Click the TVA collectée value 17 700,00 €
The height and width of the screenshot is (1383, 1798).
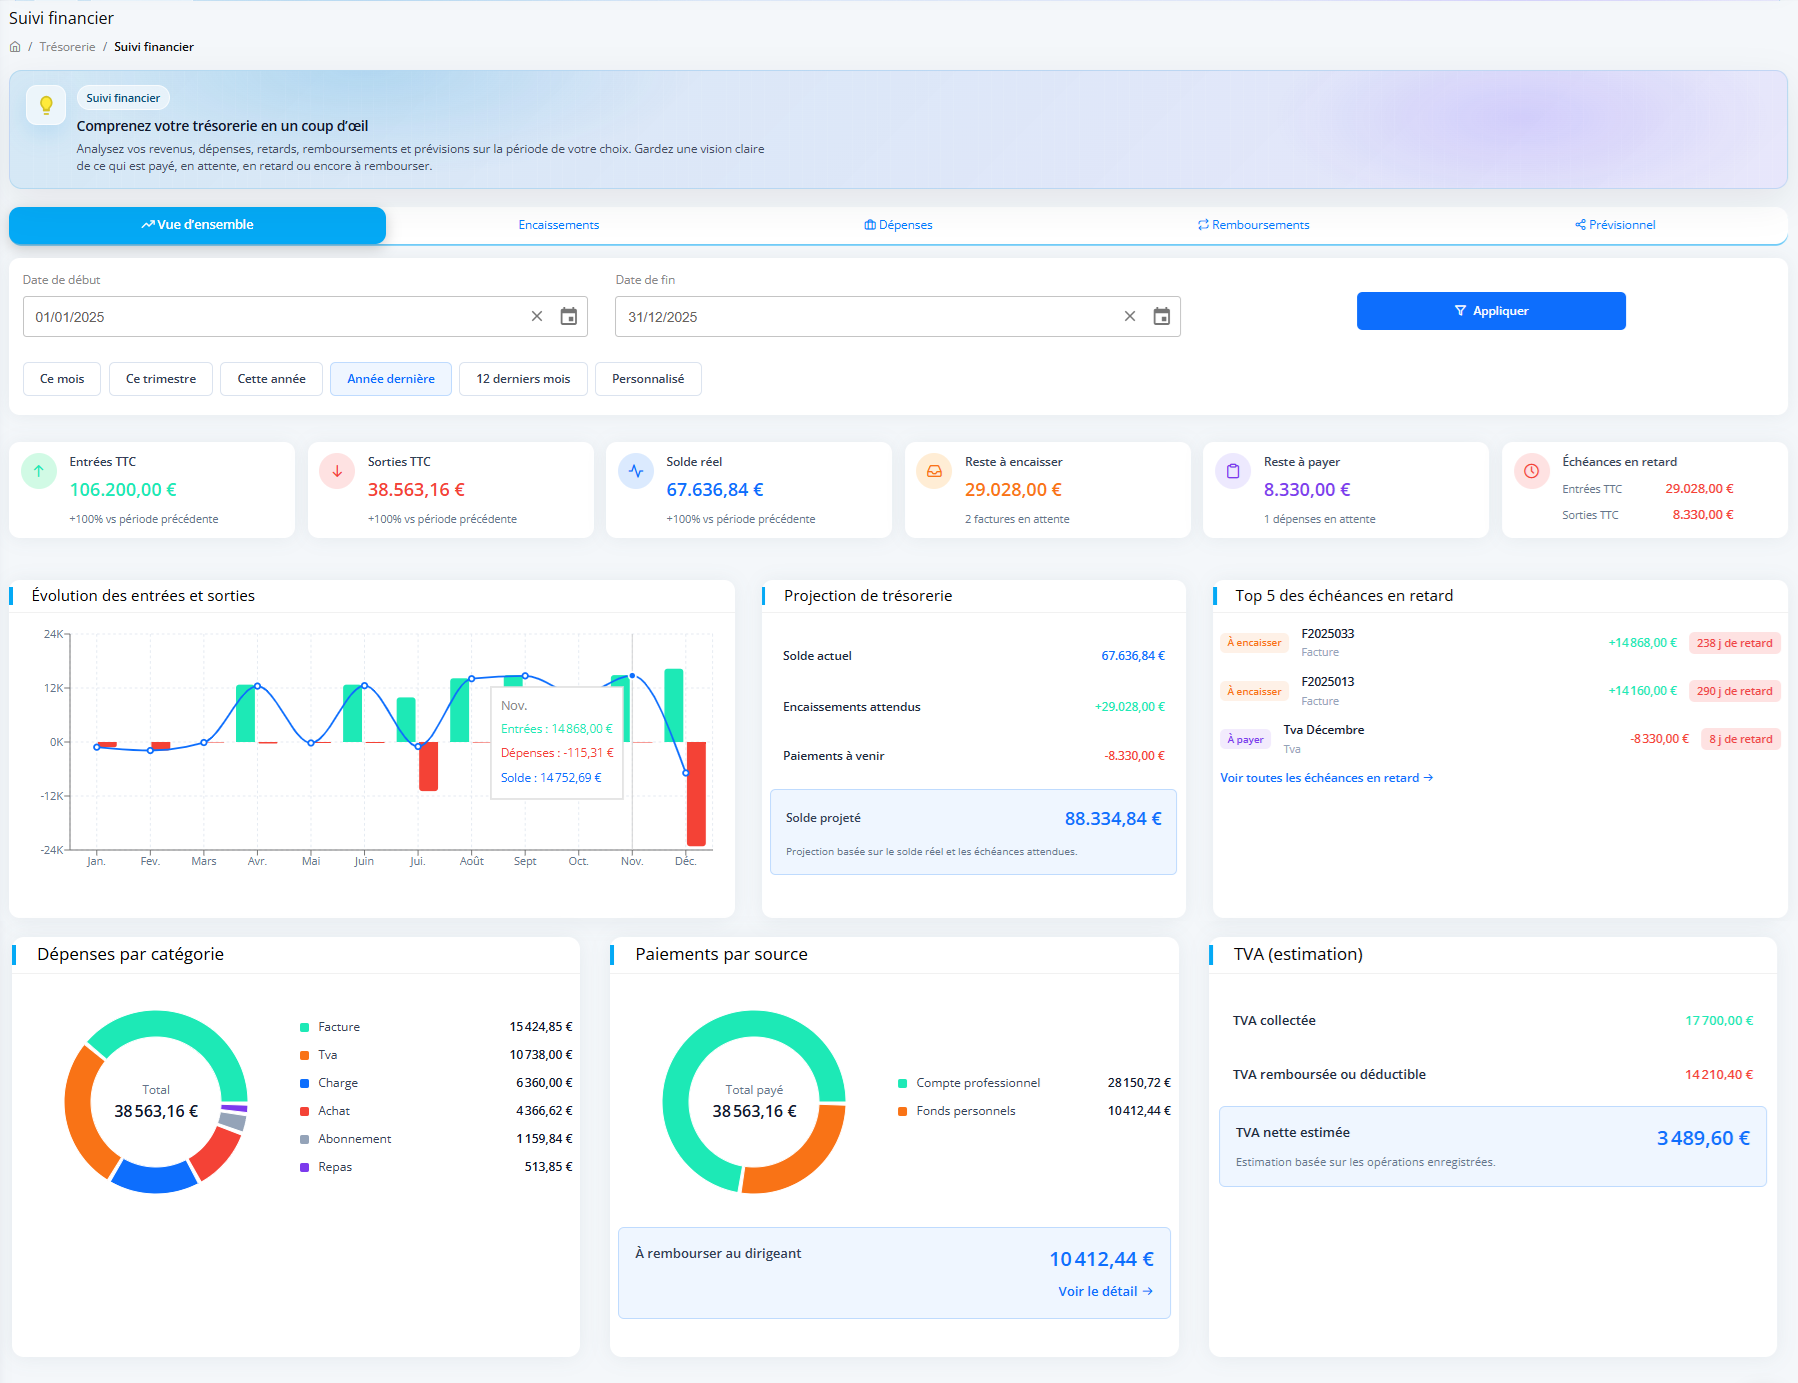[x=1719, y=1021]
